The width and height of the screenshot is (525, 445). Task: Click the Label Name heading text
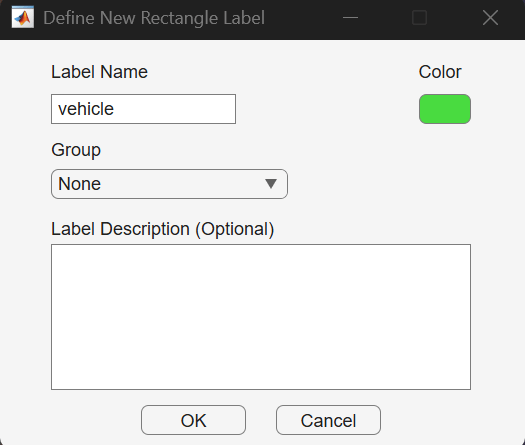click(99, 72)
